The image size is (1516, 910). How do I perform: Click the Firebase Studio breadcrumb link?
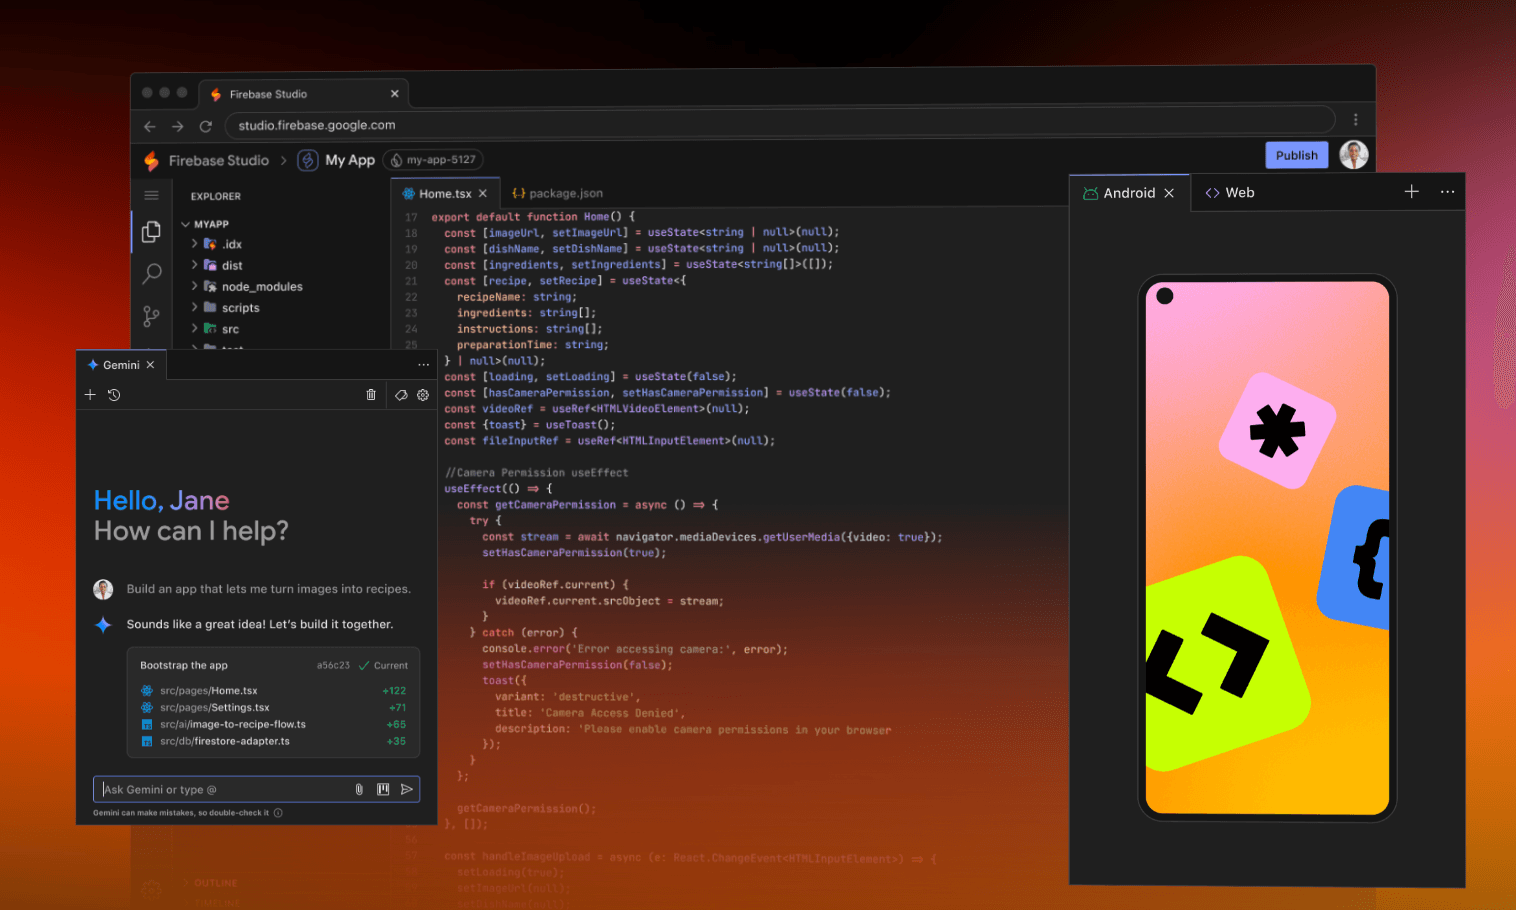pos(219,160)
